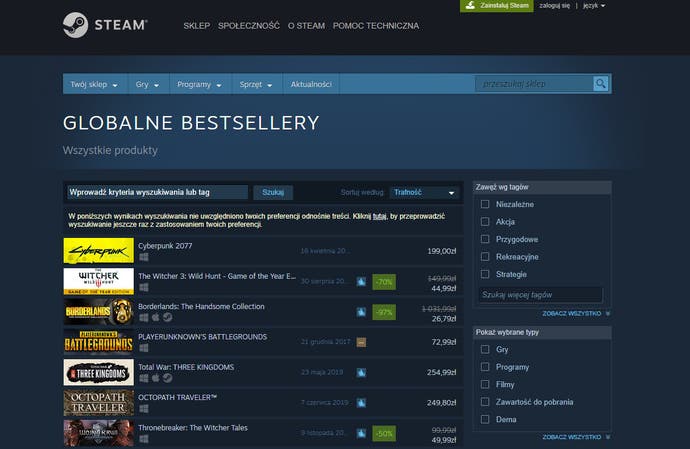Viewport: 690px width, 449px height.
Task: Click the Windows icon under Borderlands Handsome Collection
Action: 143,317
